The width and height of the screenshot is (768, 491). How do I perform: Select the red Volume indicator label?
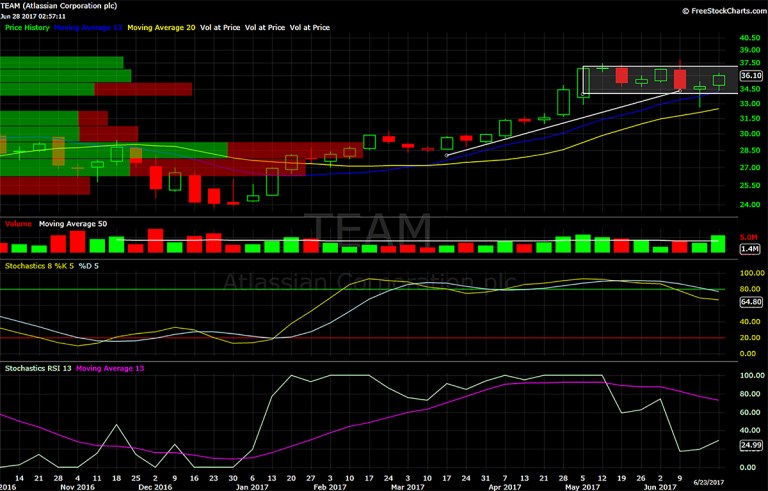point(18,224)
